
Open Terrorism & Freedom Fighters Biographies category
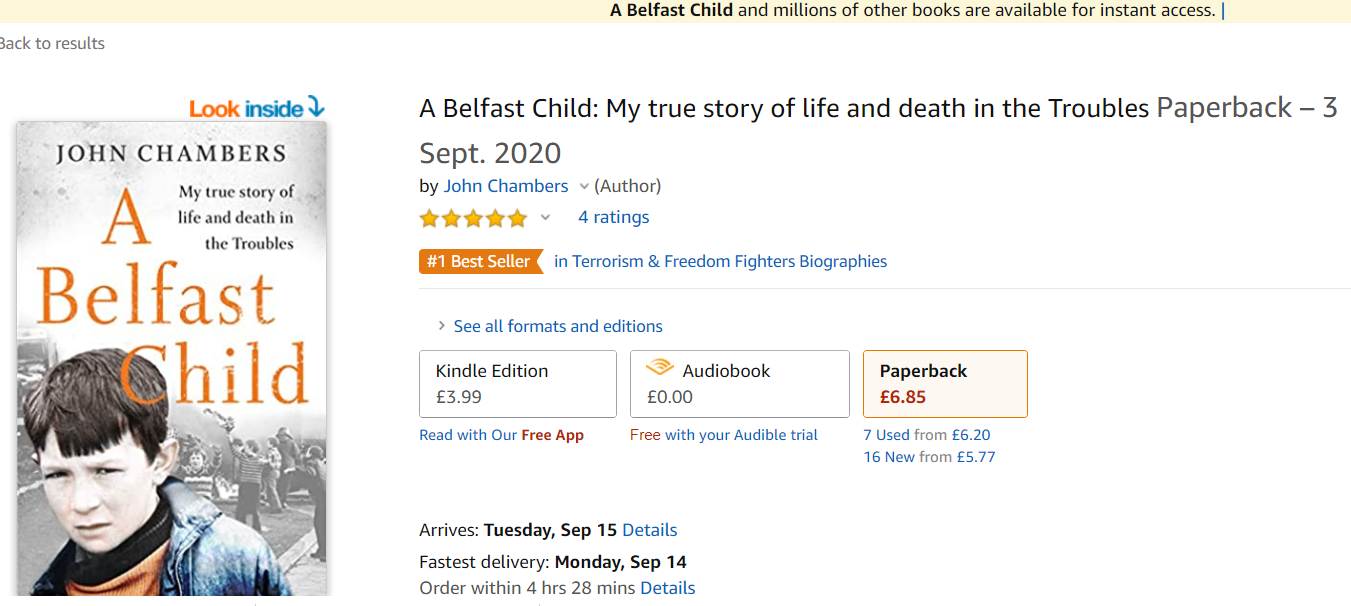click(x=720, y=262)
